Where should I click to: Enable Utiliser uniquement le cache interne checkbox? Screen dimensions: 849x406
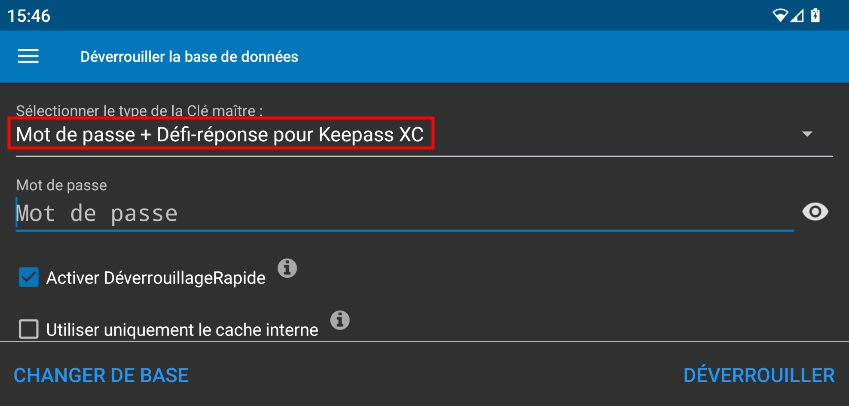(x=29, y=329)
